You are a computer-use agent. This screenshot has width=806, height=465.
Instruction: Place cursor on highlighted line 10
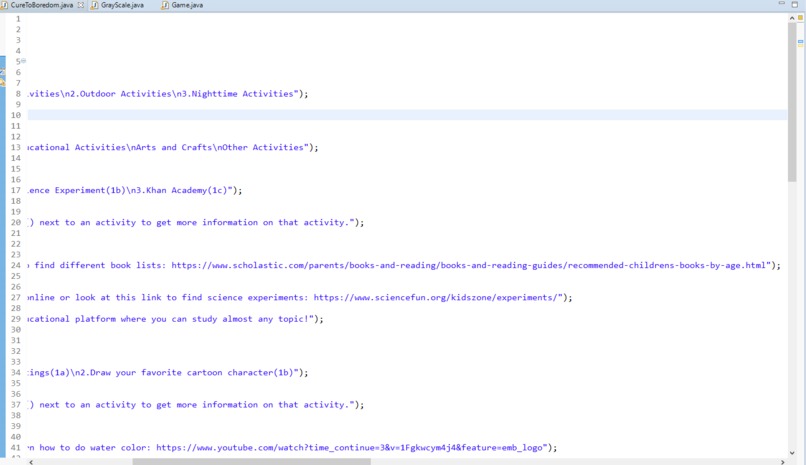pyautogui.click(x=407, y=115)
